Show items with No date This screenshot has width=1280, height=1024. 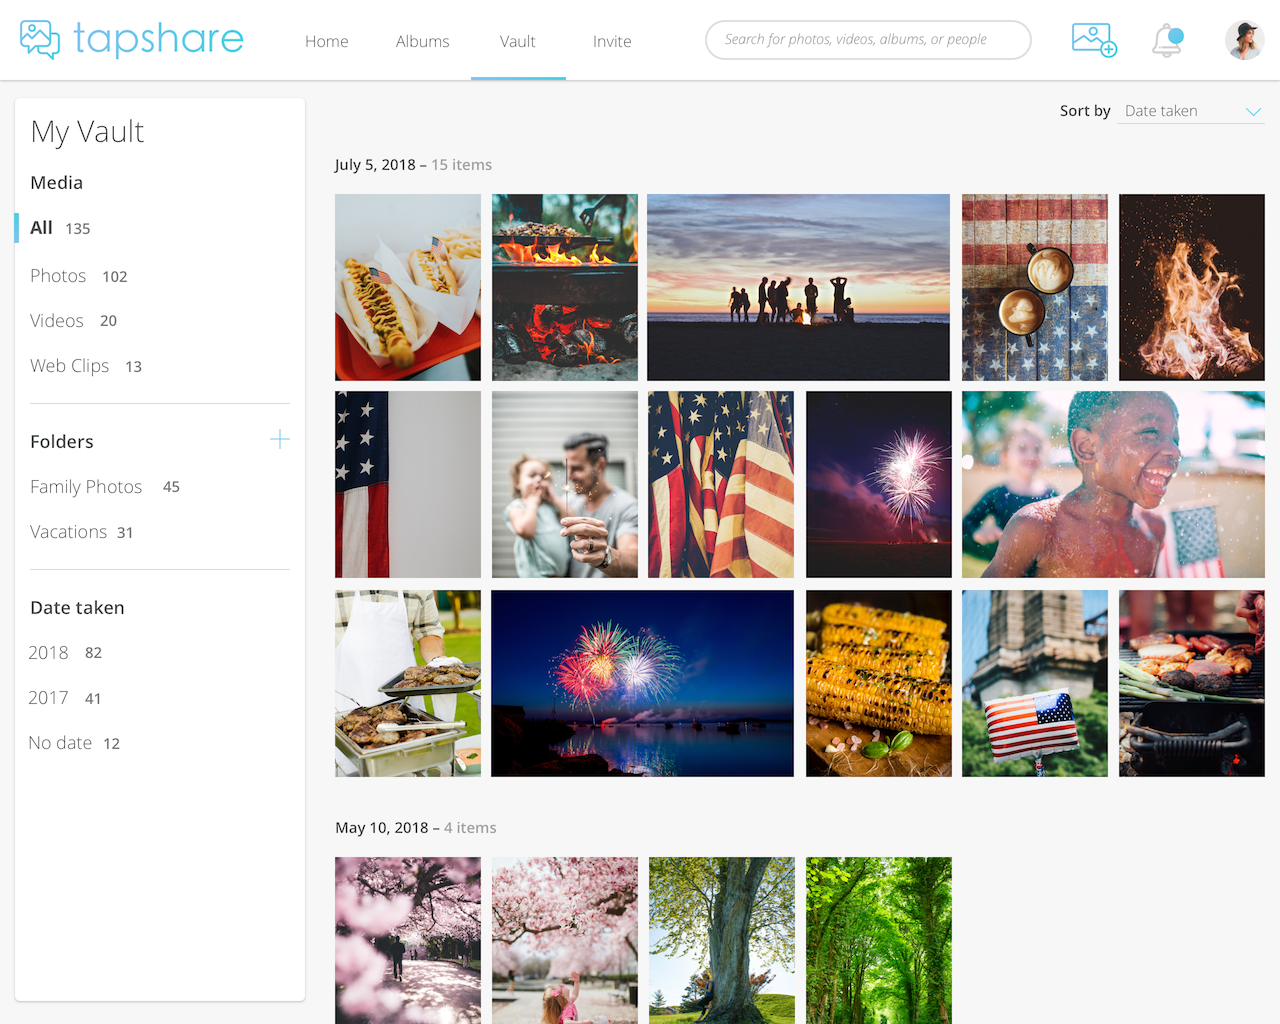click(x=74, y=743)
